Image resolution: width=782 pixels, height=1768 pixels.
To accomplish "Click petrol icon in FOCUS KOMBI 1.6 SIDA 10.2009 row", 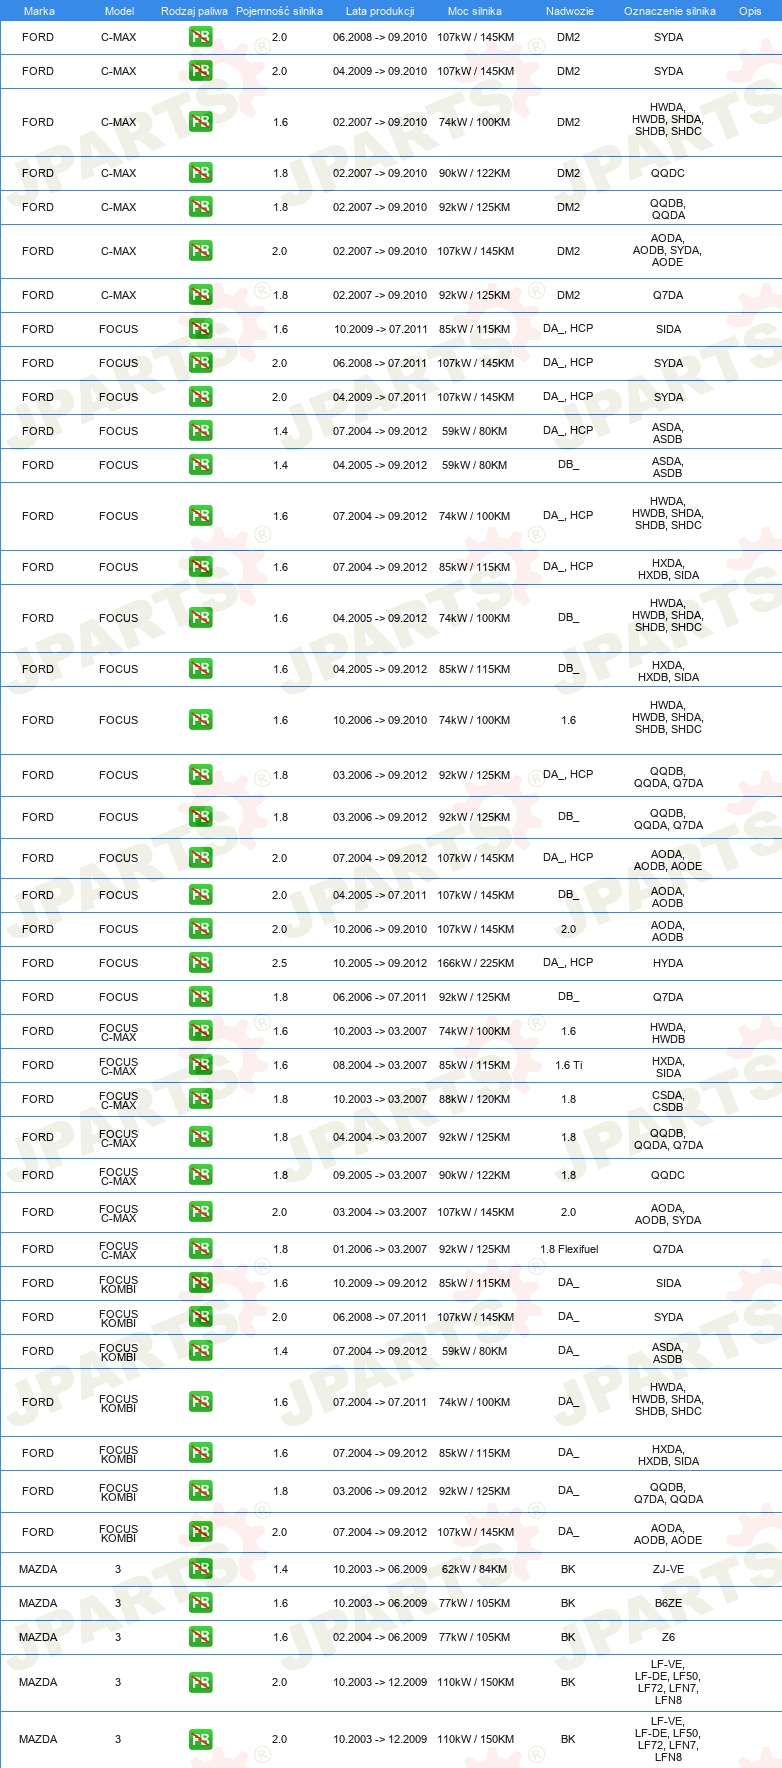I will [x=201, y=1283].
